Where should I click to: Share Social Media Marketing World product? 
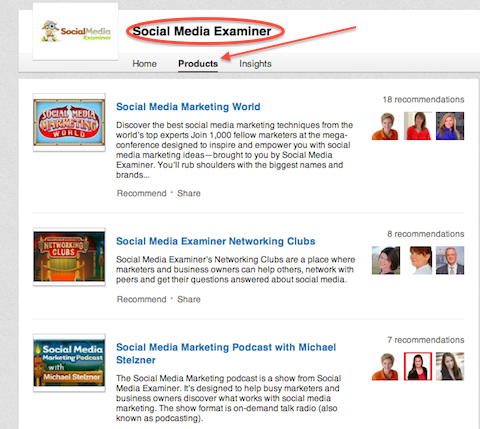pyautogui.click(x=189, y=193)
